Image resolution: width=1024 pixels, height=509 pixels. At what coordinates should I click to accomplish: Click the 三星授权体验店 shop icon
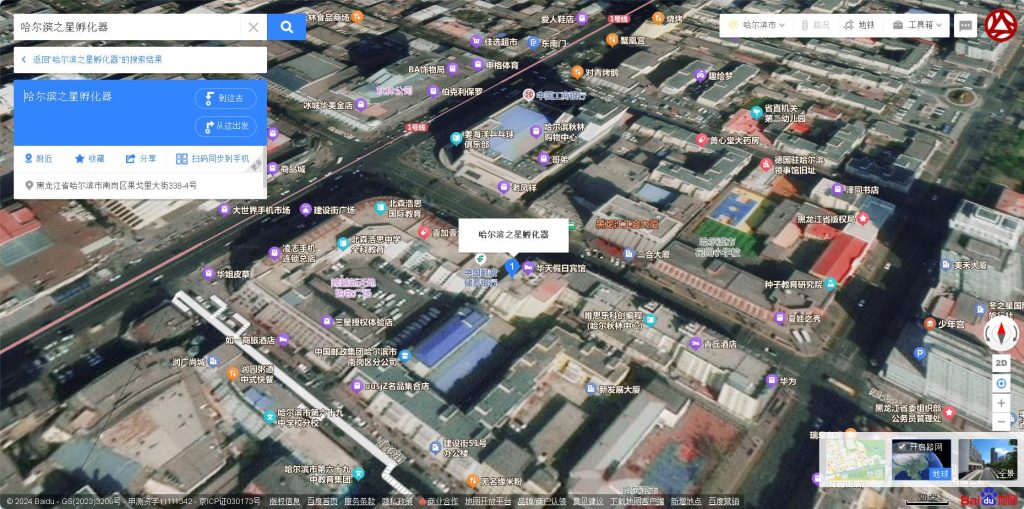tap(327, 321)
